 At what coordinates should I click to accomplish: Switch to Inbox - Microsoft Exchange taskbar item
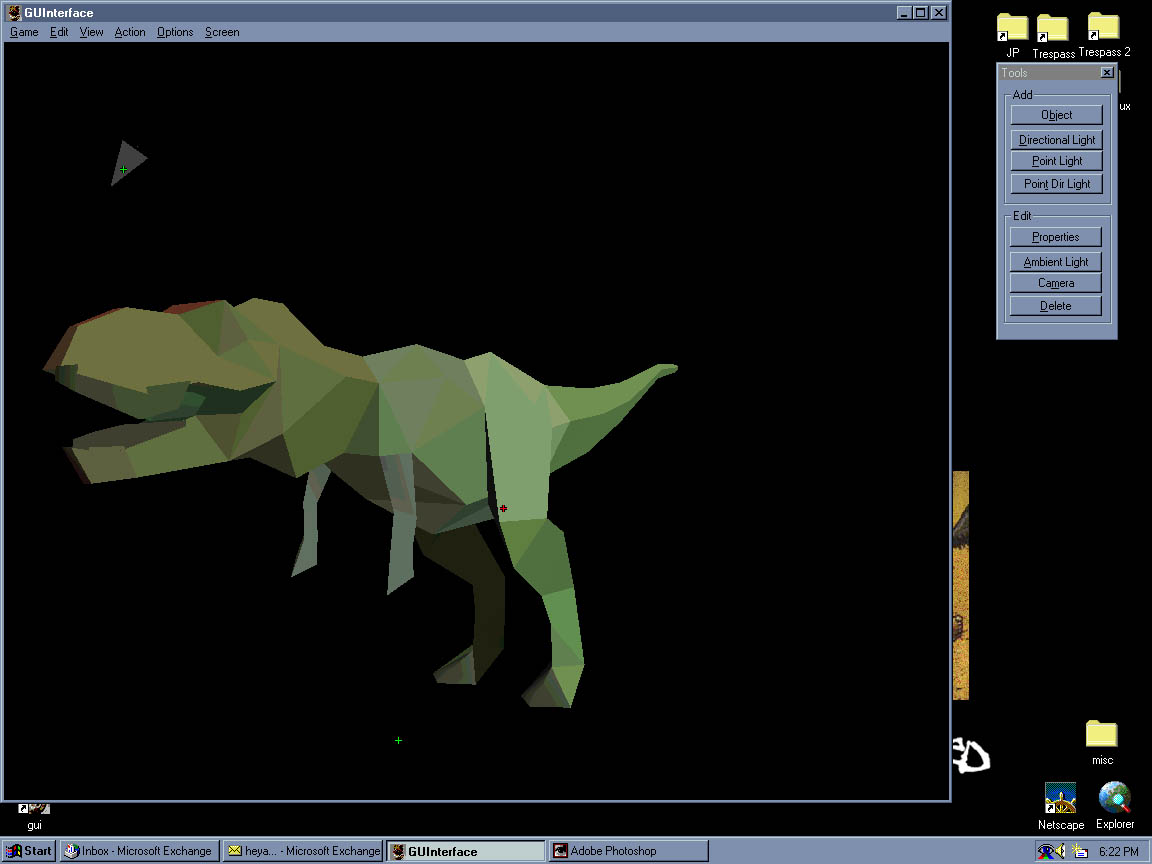tap(139, 851)
